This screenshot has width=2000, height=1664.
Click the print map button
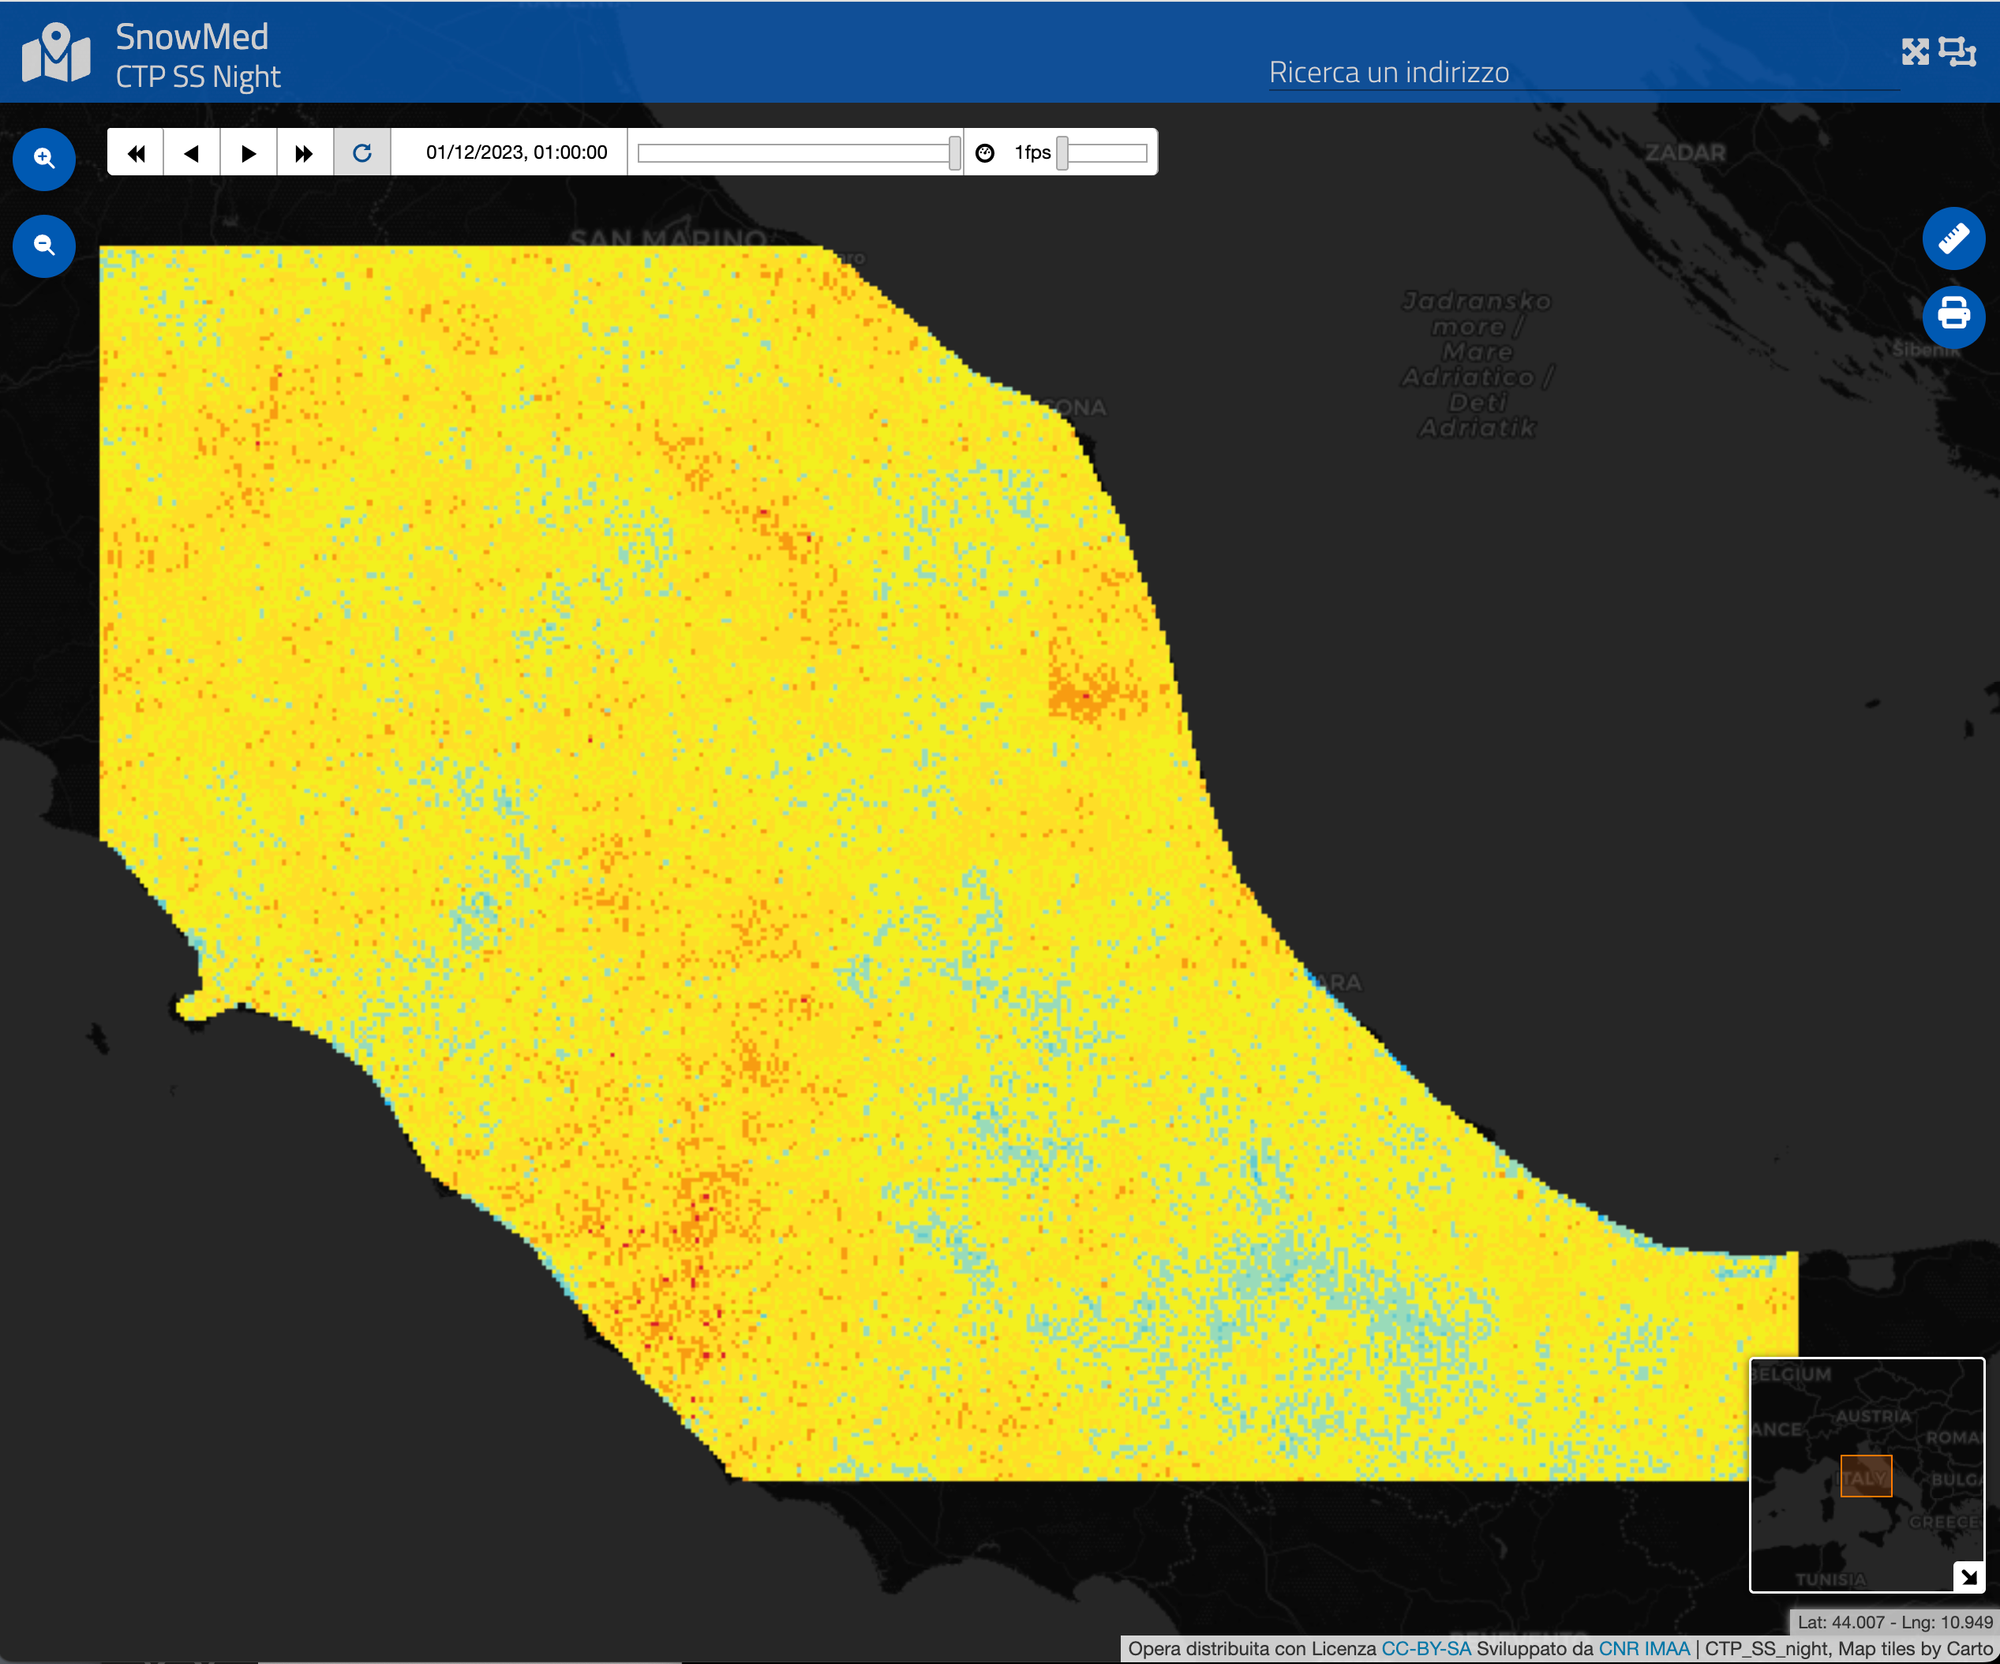(1953, 316)
